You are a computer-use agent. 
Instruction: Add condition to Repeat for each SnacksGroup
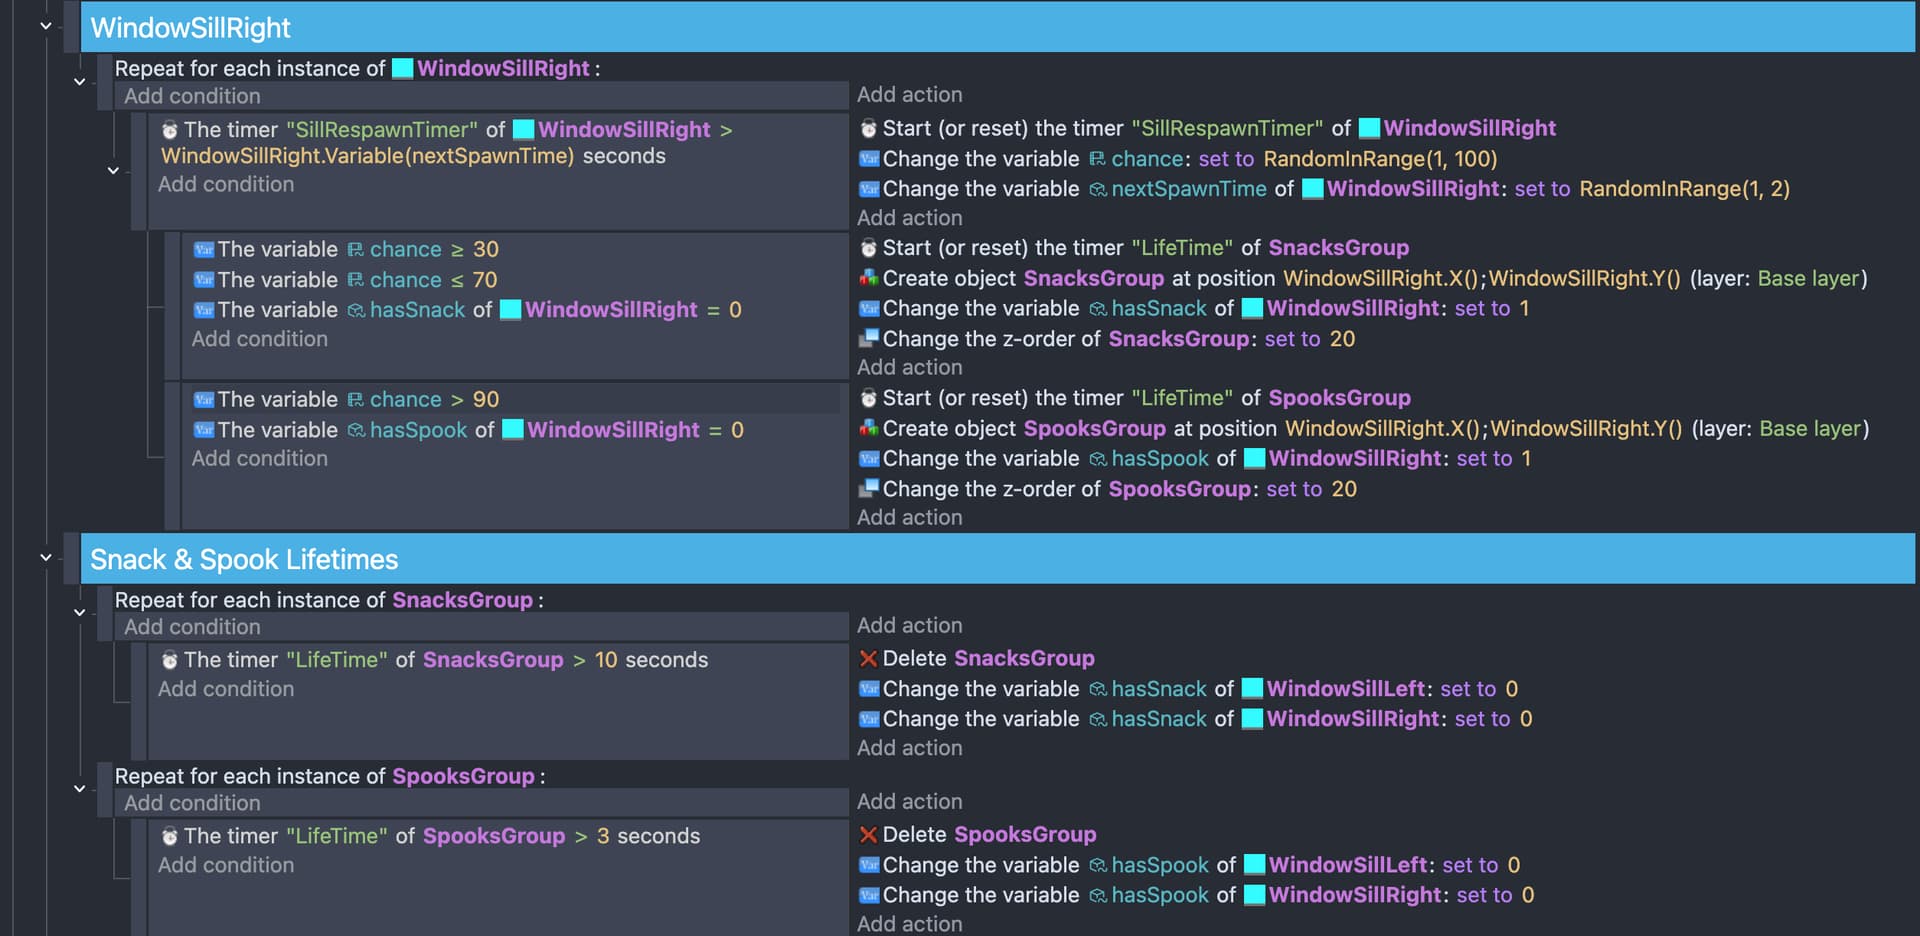coord(192,627)
